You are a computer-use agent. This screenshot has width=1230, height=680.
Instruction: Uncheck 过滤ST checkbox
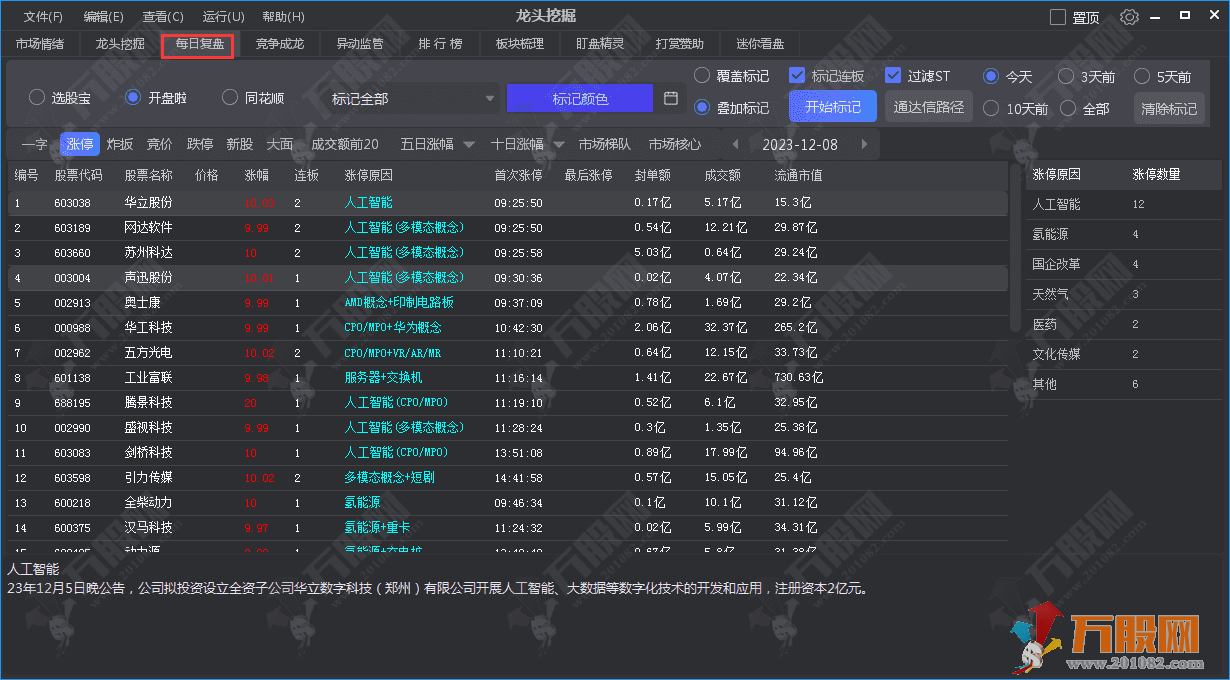tap(893, 75)
